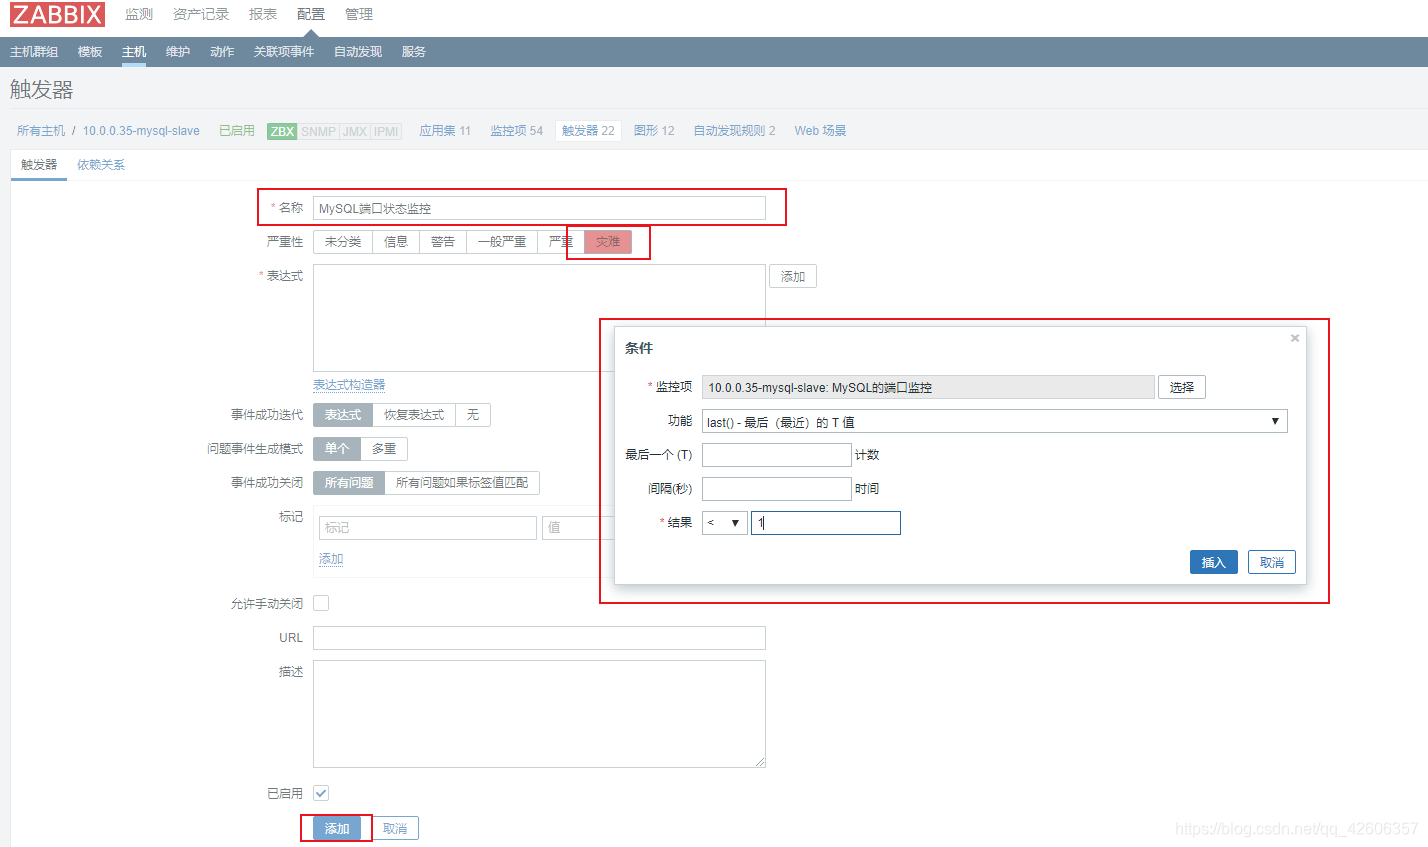The height and width of the screenshot is (847, 1428).
Task: Click 添加 button beside expression box
Action: [x=793, y=276]
